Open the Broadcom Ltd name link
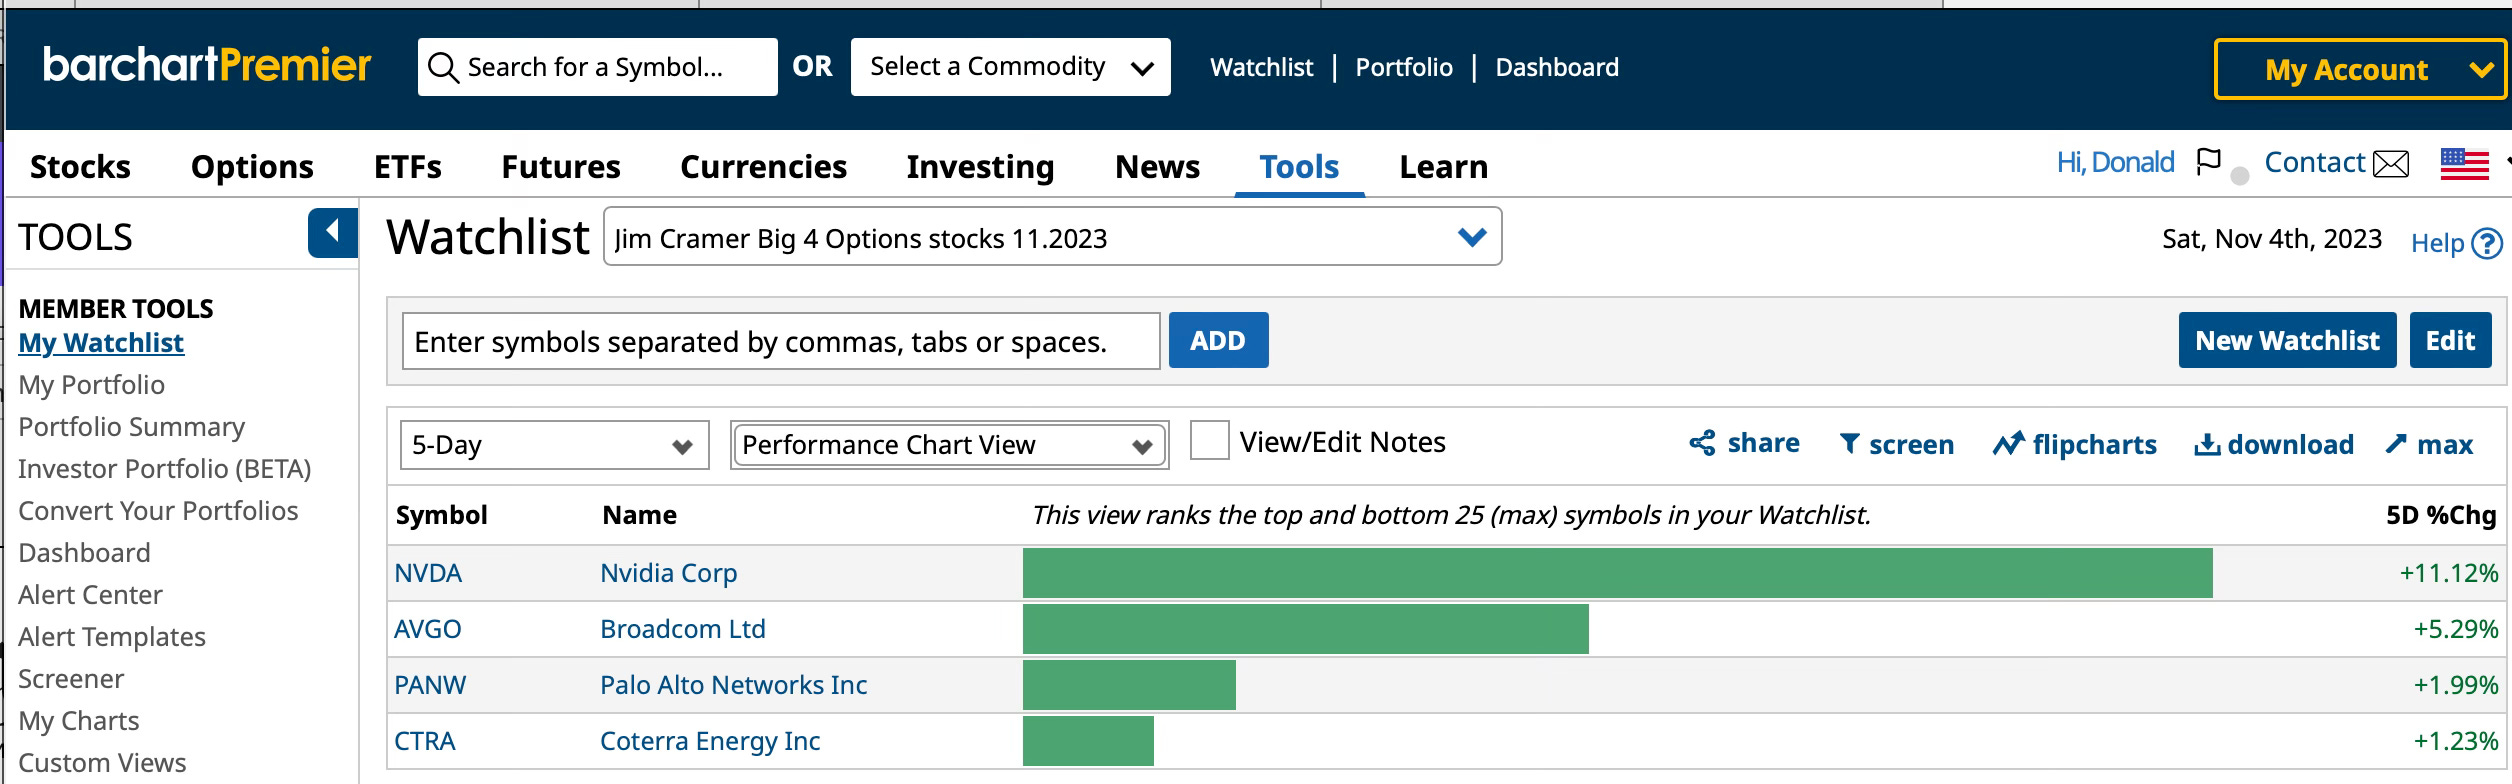 click(x=683, y=629)
